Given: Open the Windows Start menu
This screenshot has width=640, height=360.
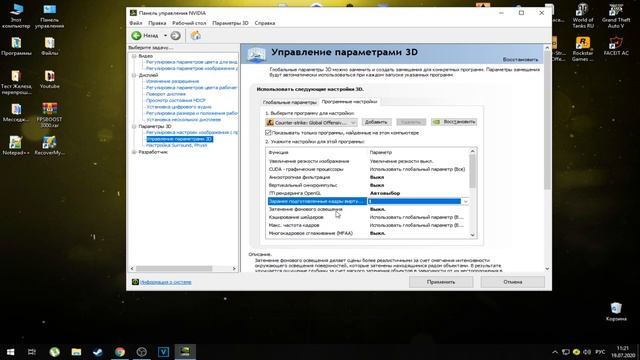Looking at the screenshot, I should (11, 351).
